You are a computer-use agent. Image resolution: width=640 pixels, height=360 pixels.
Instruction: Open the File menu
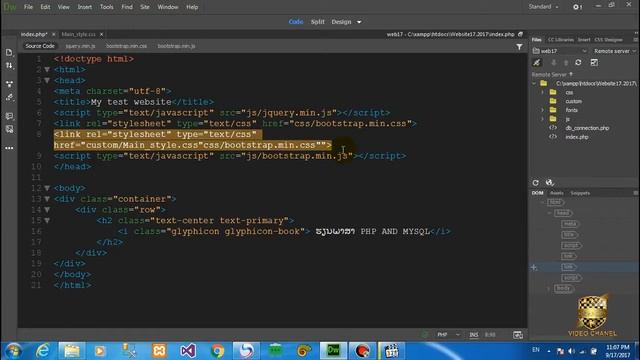28,7
